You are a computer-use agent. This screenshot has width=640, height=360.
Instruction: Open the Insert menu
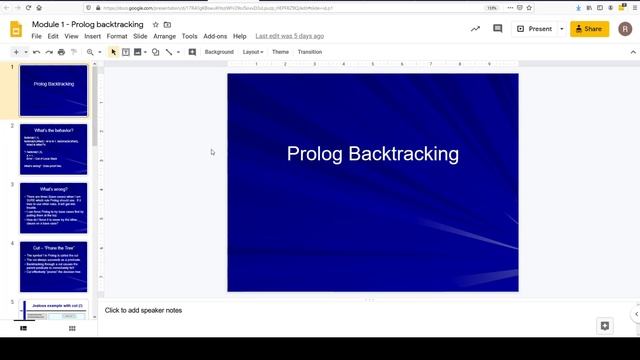click(x=93, y=36)
